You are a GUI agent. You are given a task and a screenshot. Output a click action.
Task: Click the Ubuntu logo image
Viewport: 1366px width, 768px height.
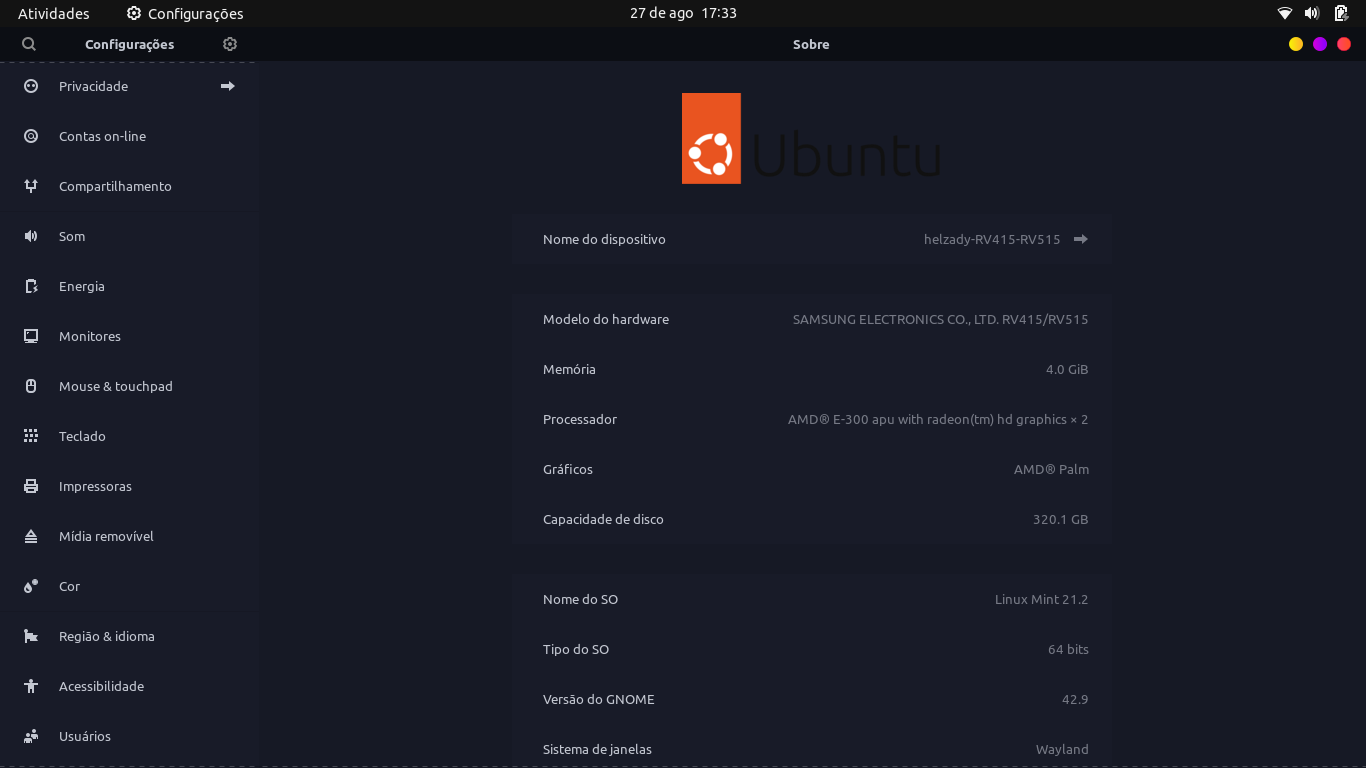[811, 138]
